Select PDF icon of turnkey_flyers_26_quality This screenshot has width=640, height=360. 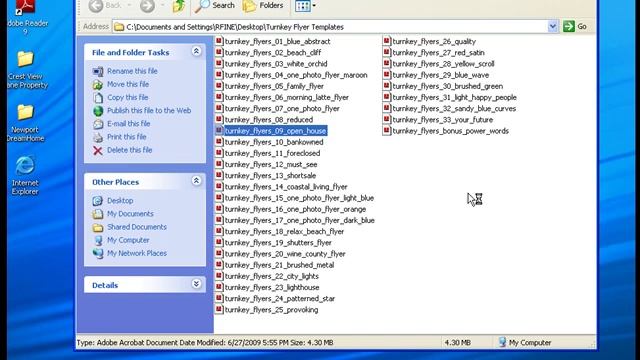pyautogui.click(x=387, y=41)
